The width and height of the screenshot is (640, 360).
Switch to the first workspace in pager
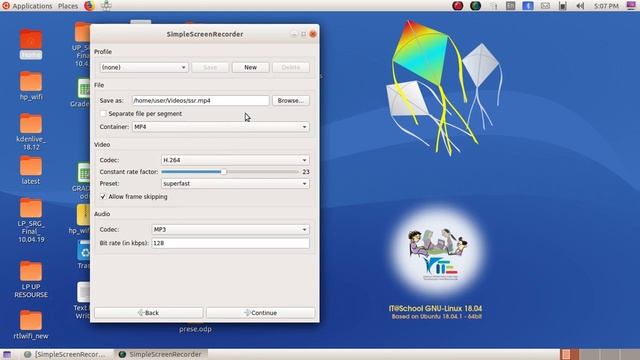point(570,354)
